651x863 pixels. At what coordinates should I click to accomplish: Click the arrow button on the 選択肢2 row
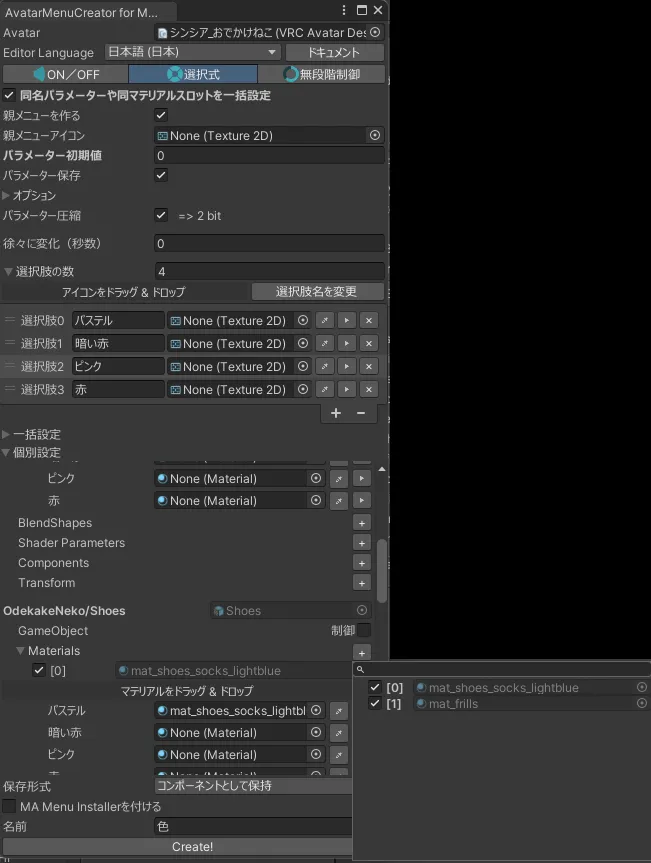[347, 366]
